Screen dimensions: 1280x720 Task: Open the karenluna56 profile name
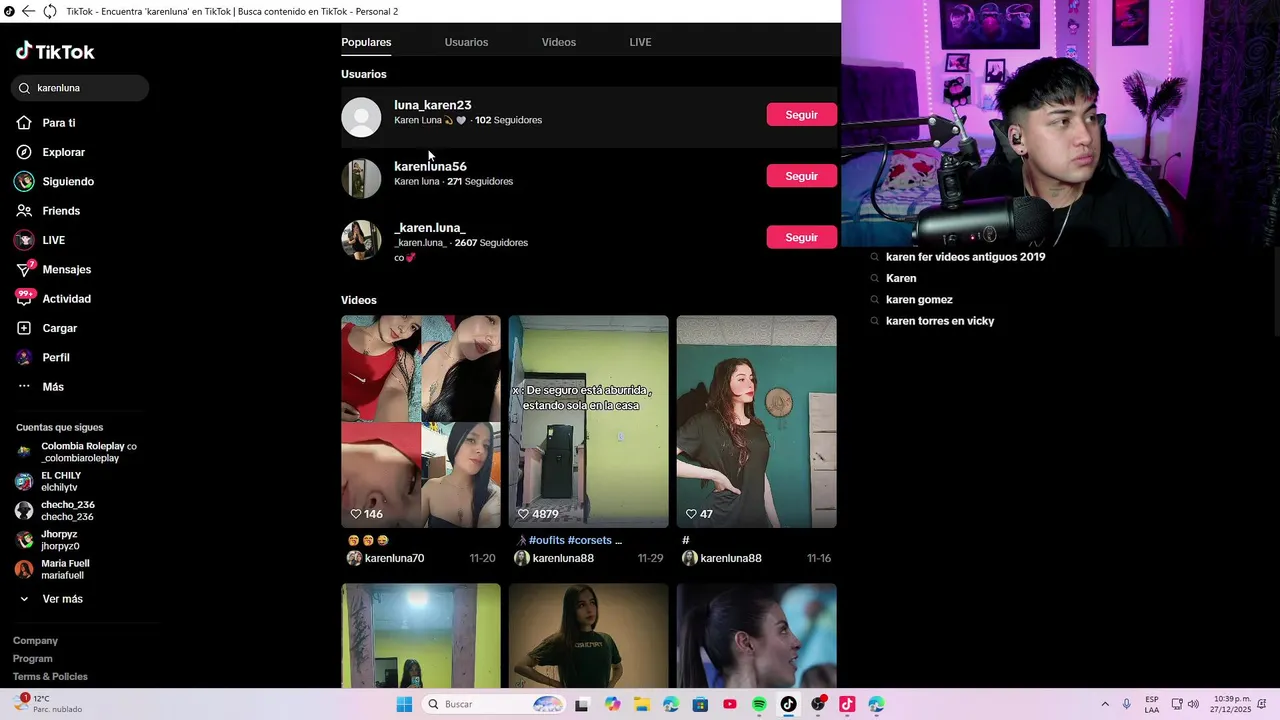(430, 166)
